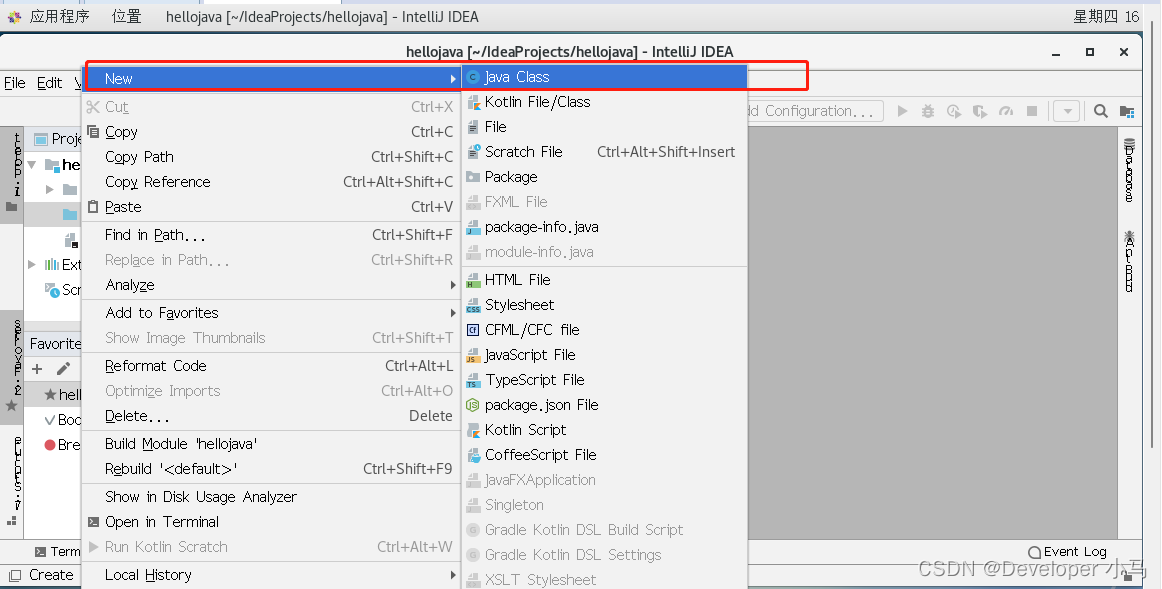Click the Search Everywhere magnifier icon

1100,111
